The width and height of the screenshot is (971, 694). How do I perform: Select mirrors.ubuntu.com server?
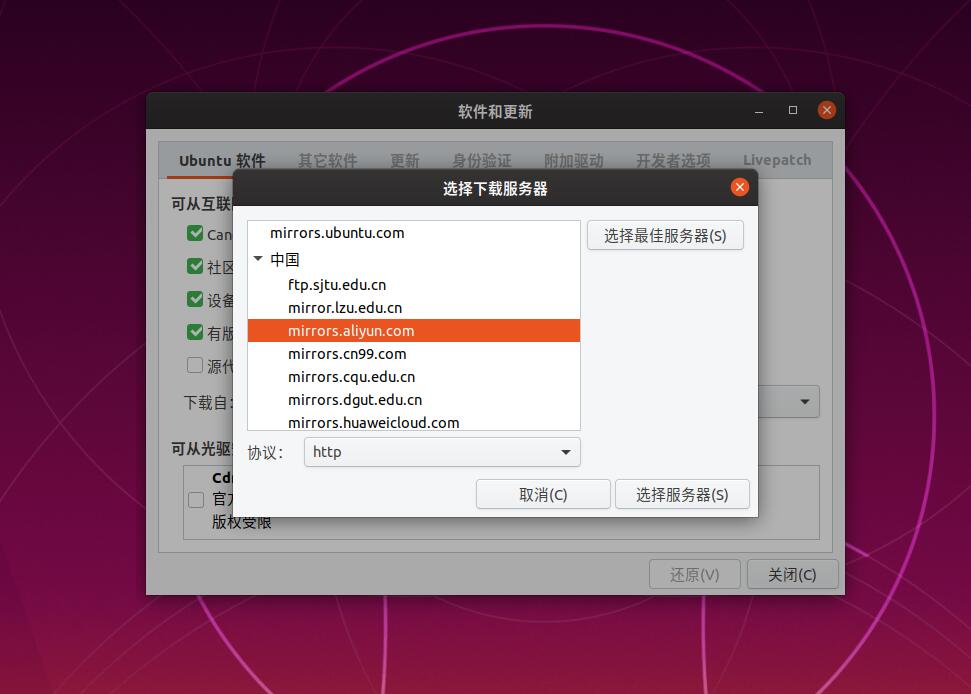coord(414,233)
